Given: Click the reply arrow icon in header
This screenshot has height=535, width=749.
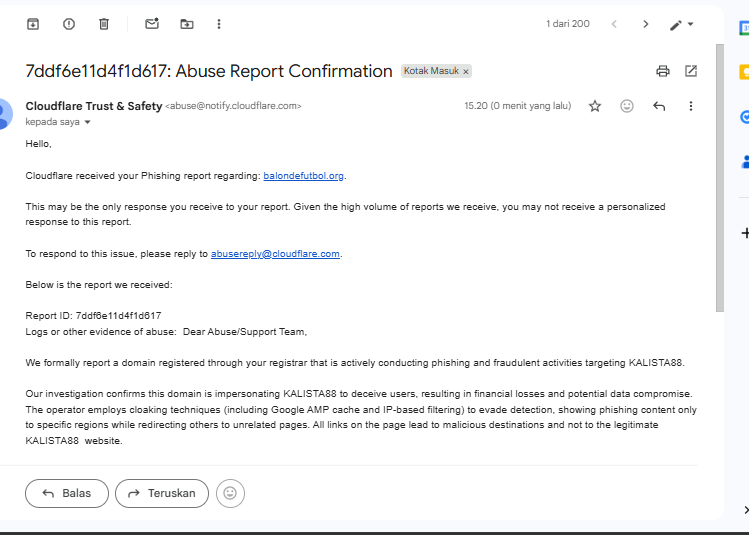Looking at the screenshot, I should (659, 106).
